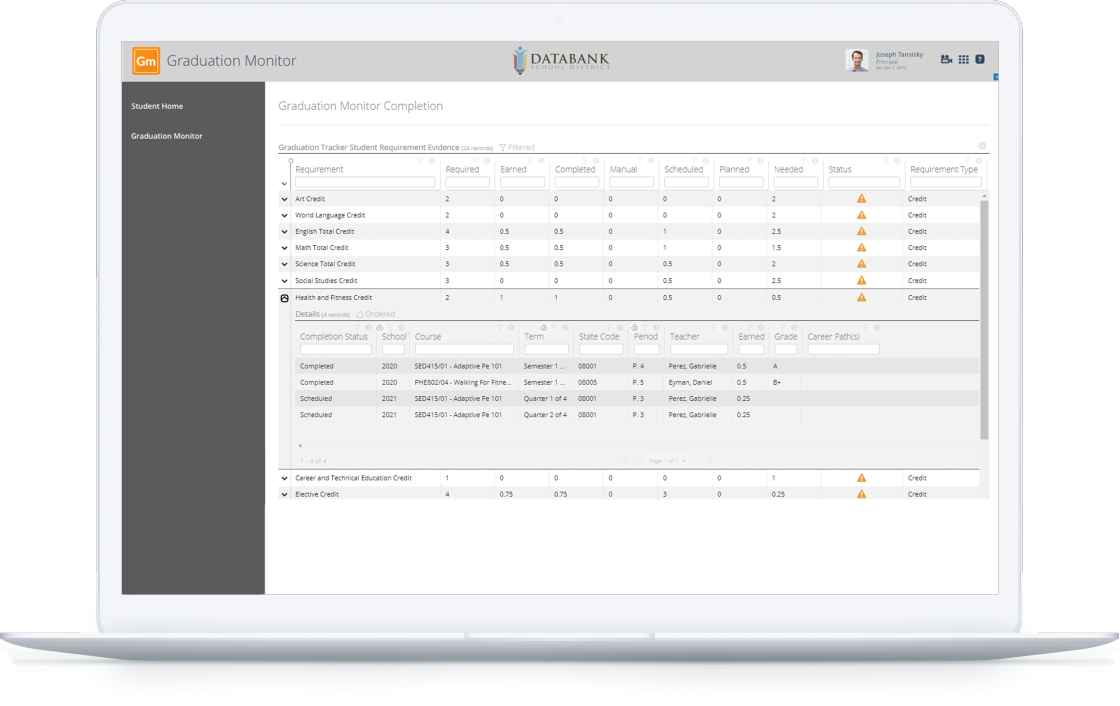Open the grid settings gear icon

(981, 146)
